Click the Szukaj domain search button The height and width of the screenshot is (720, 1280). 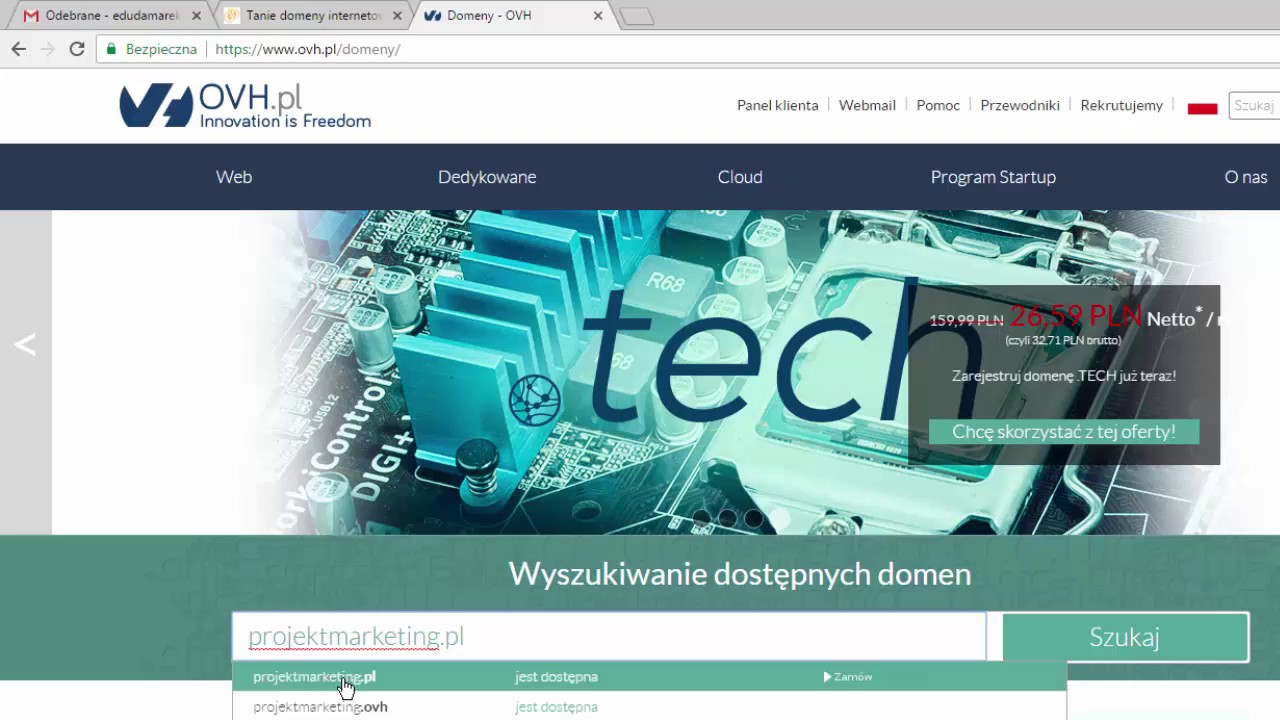(x=1125, y=637)
